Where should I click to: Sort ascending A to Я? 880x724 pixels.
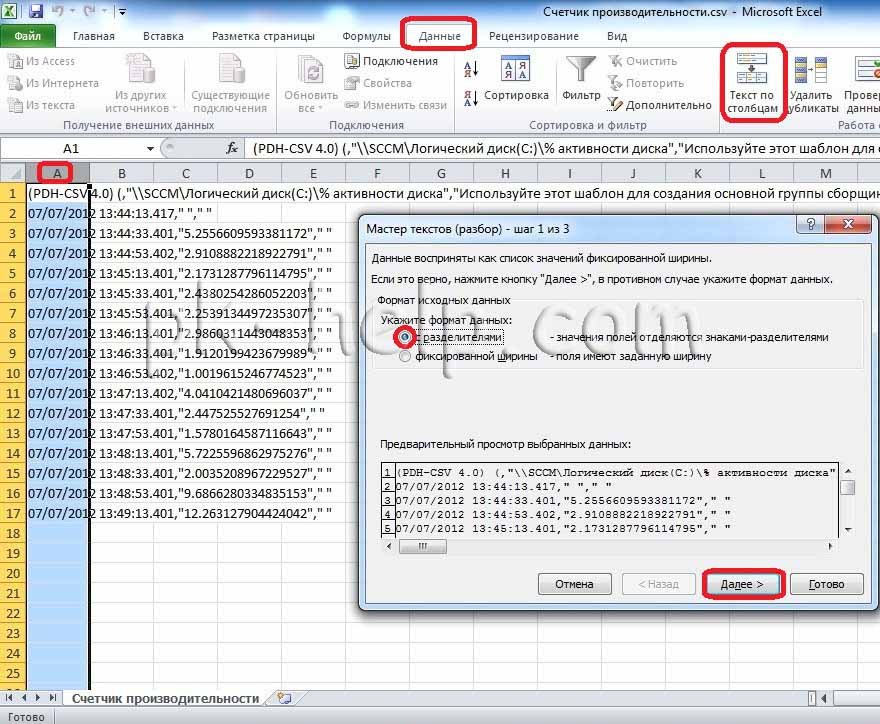click(471, 69)
